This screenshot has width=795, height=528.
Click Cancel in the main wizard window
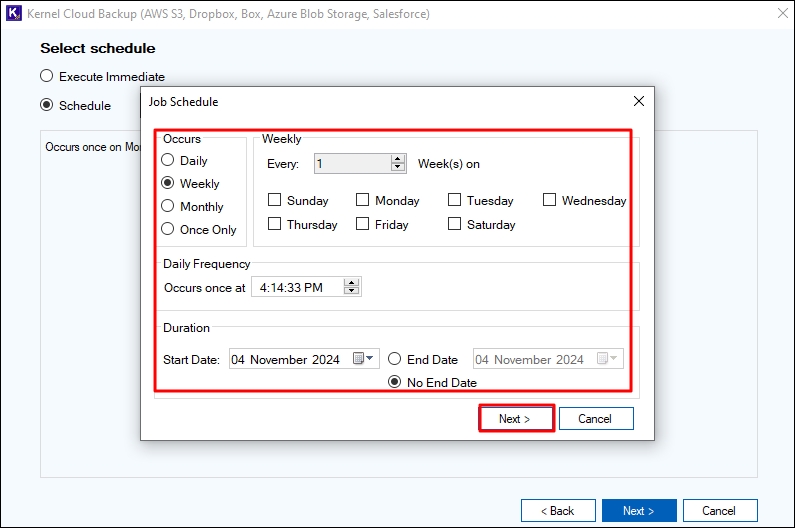pos(720,510)
